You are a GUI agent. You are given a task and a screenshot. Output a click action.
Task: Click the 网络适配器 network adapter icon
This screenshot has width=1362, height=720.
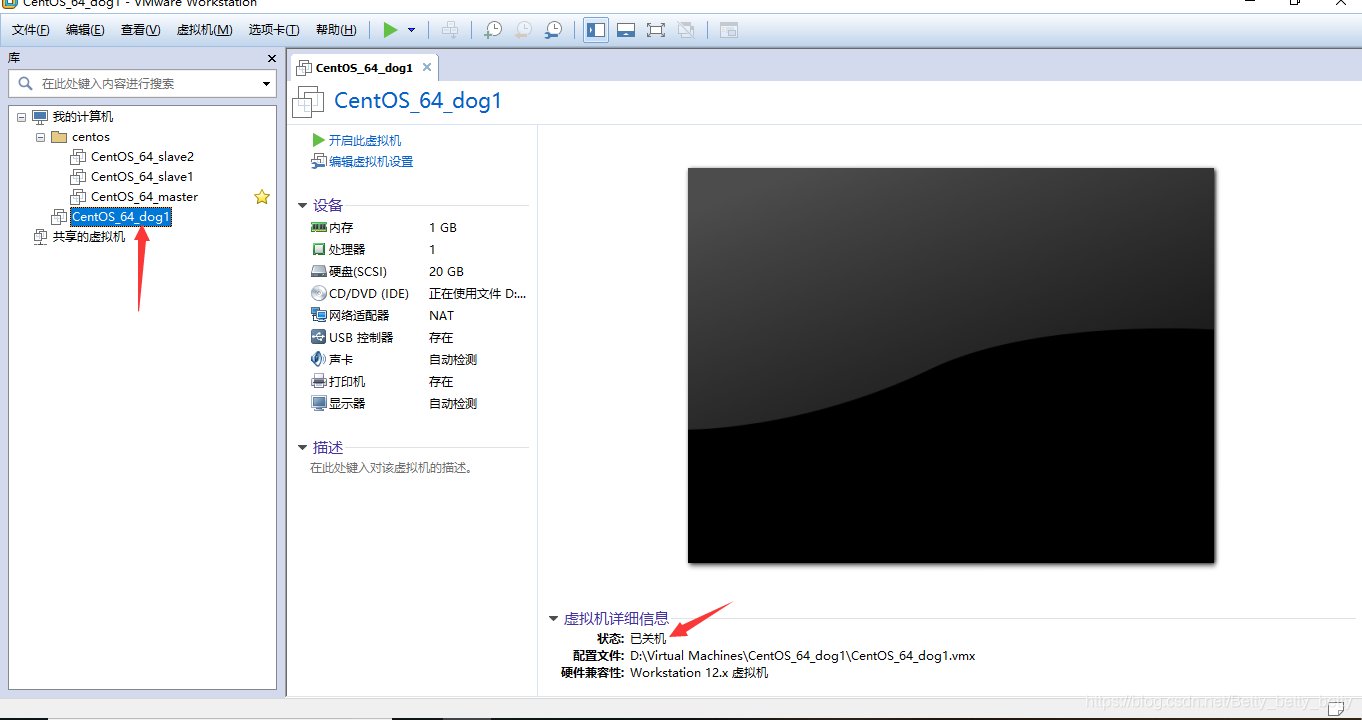coord(319,316)
